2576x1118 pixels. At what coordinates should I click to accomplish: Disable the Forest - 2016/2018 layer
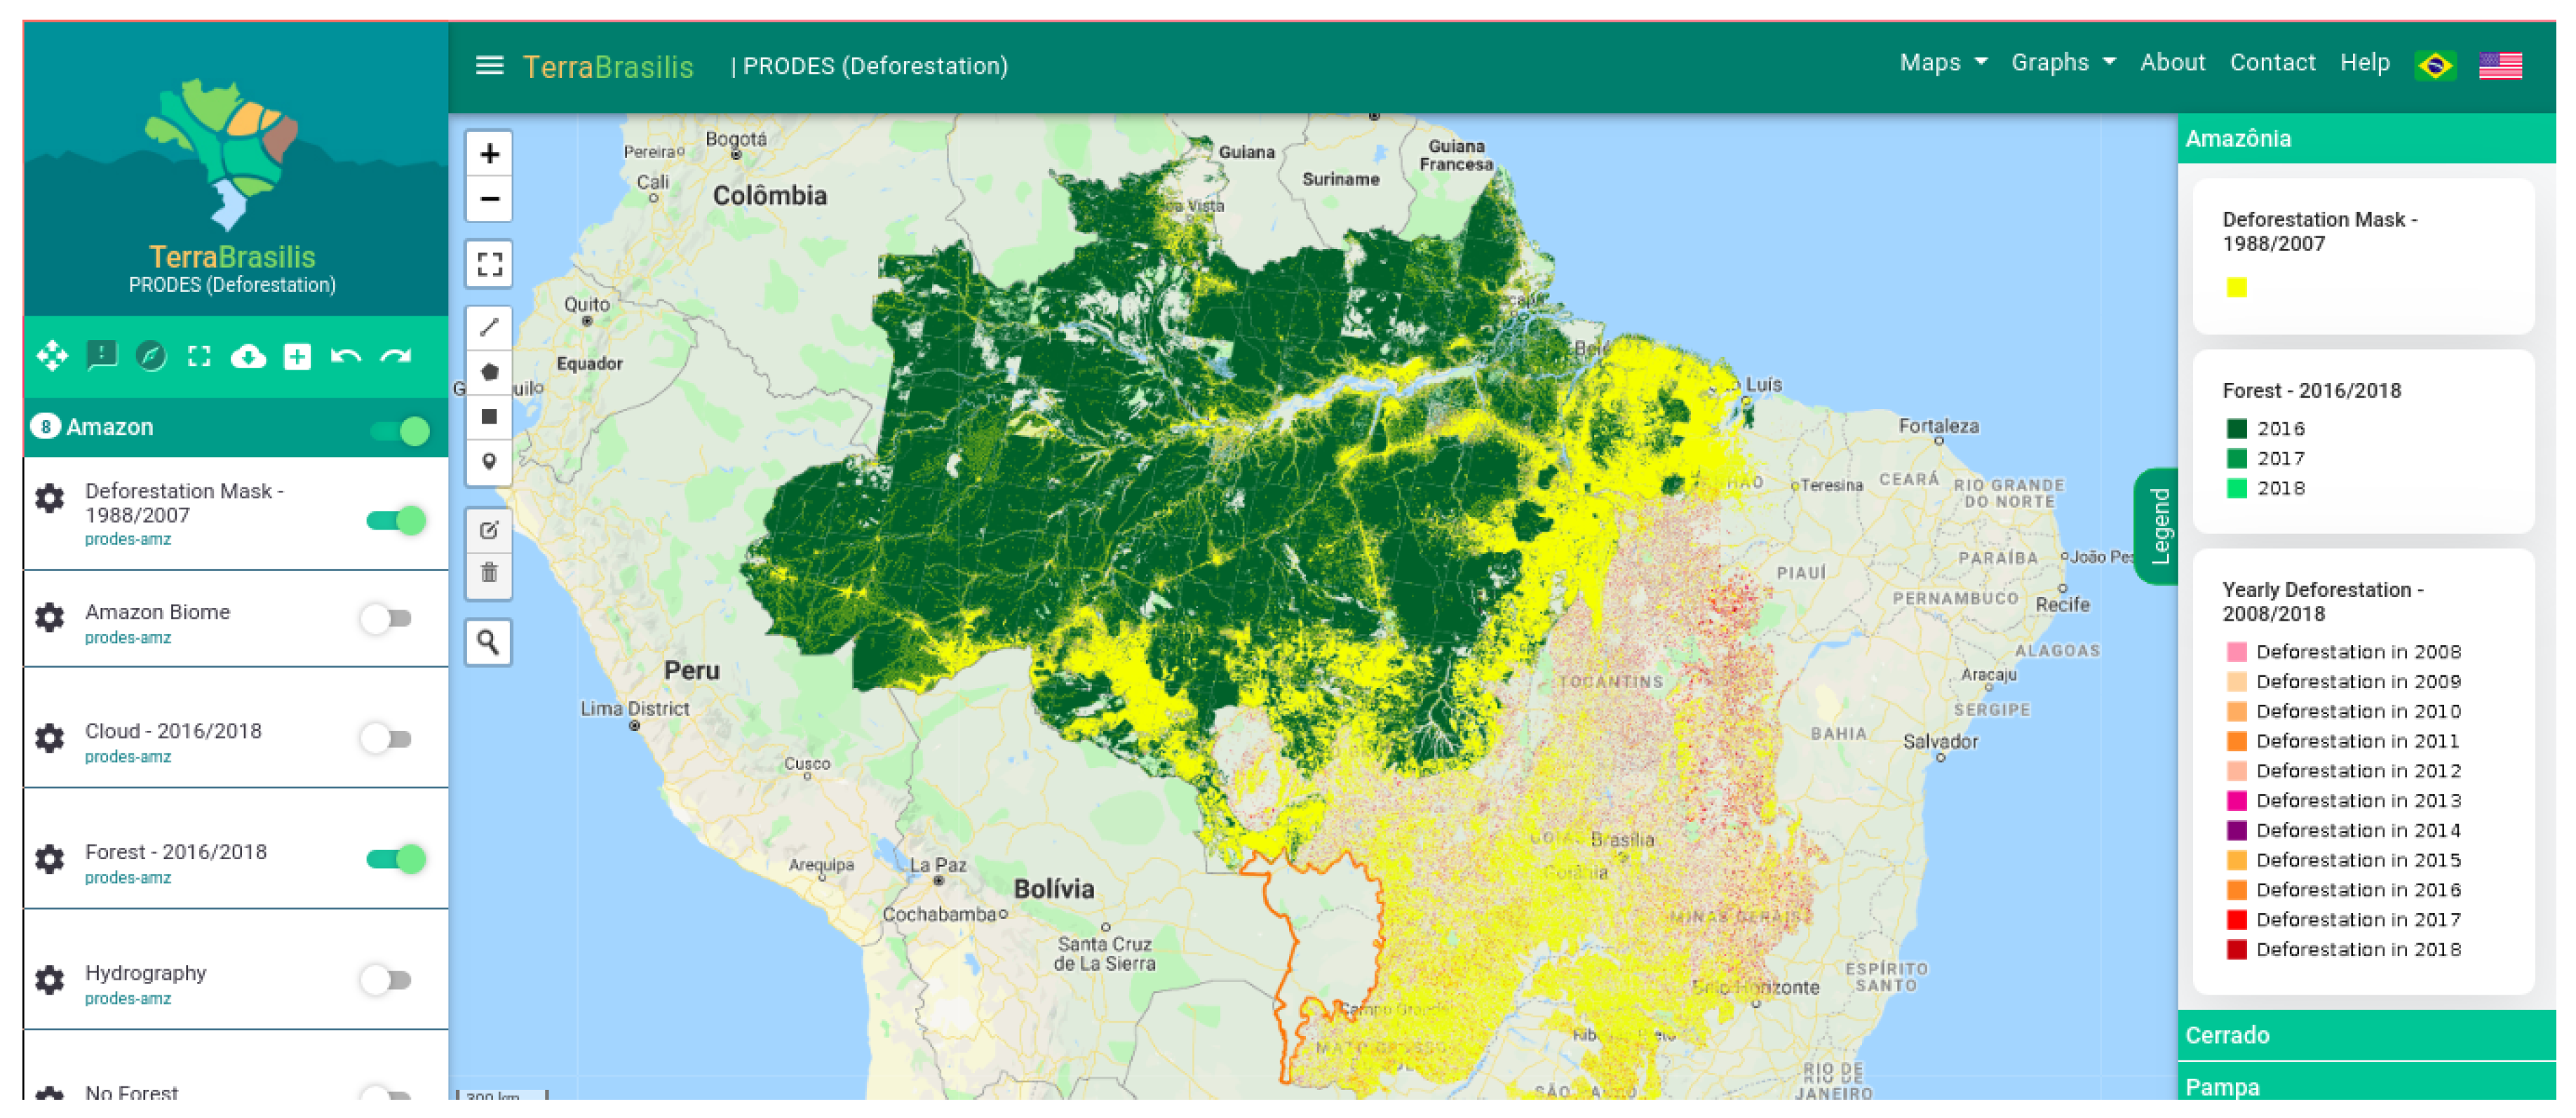pos(397,859)
